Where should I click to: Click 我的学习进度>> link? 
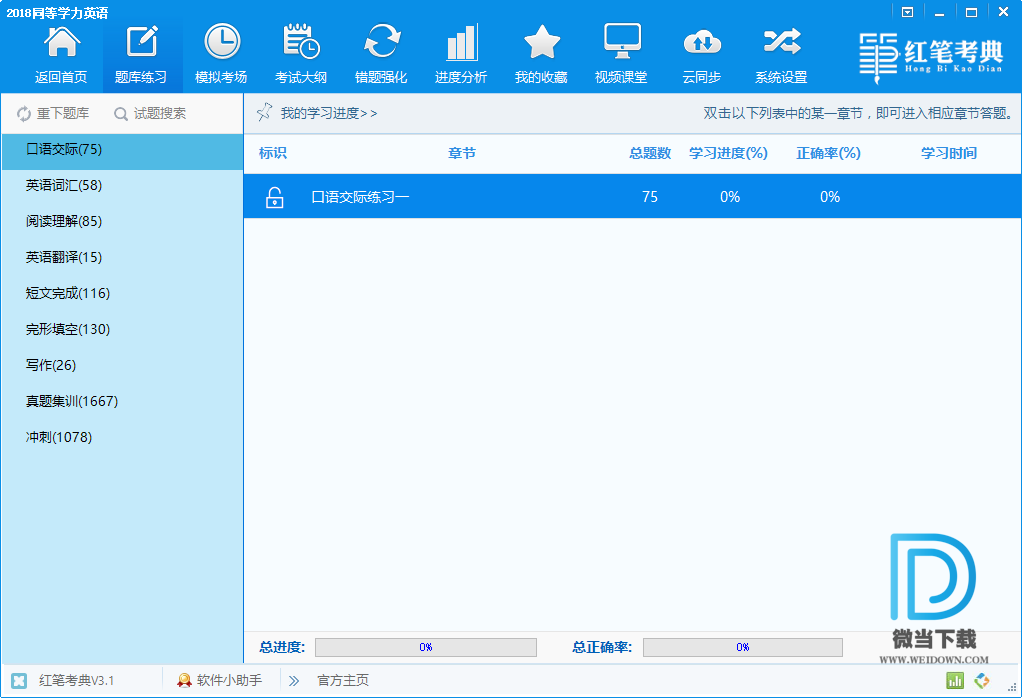point(328,113)
